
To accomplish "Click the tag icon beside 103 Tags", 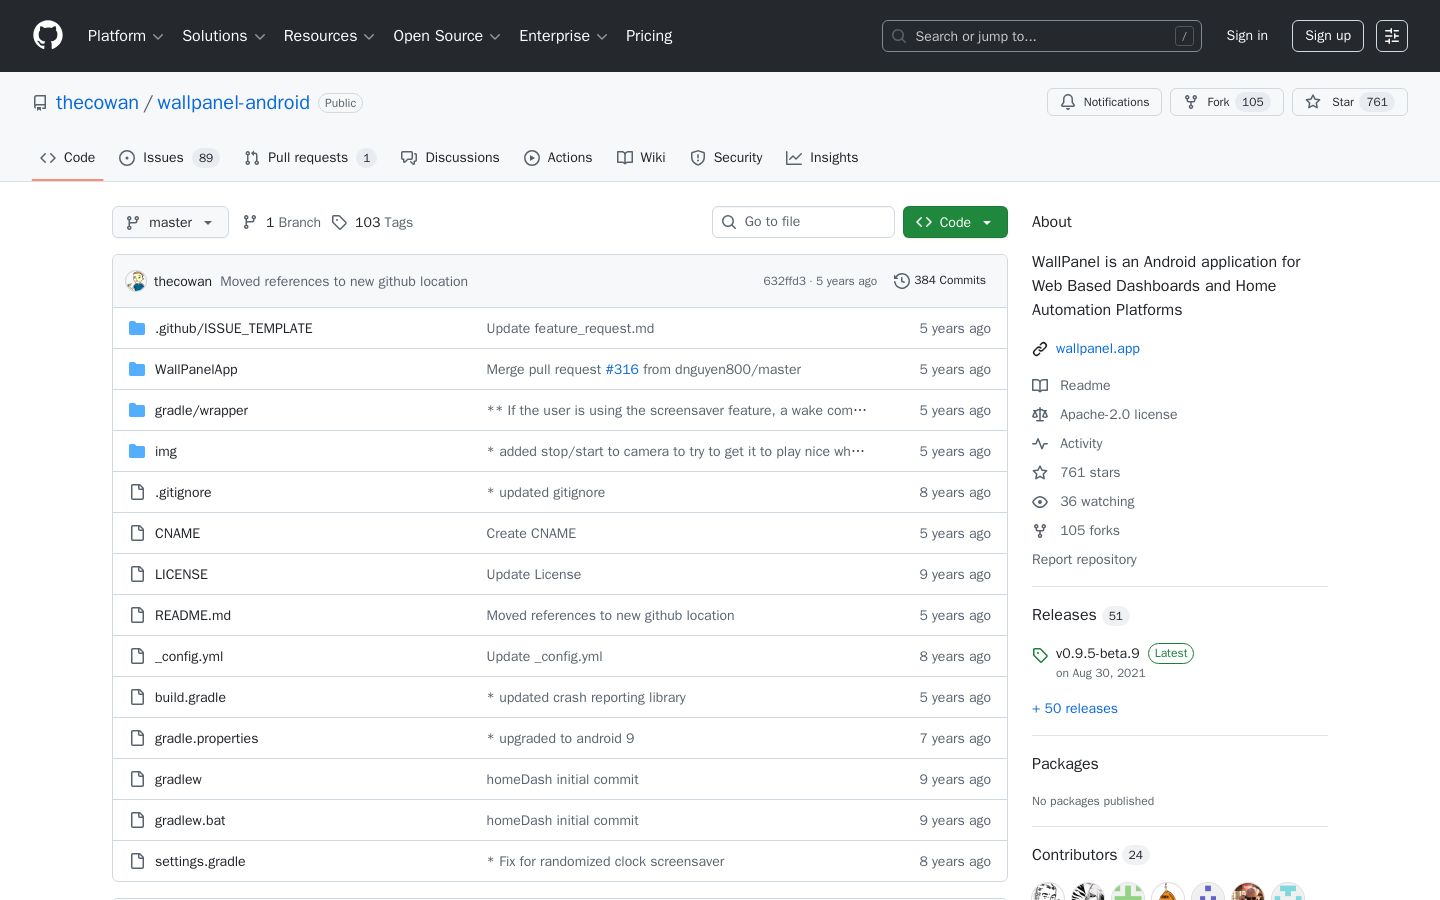I will [340, 222].
